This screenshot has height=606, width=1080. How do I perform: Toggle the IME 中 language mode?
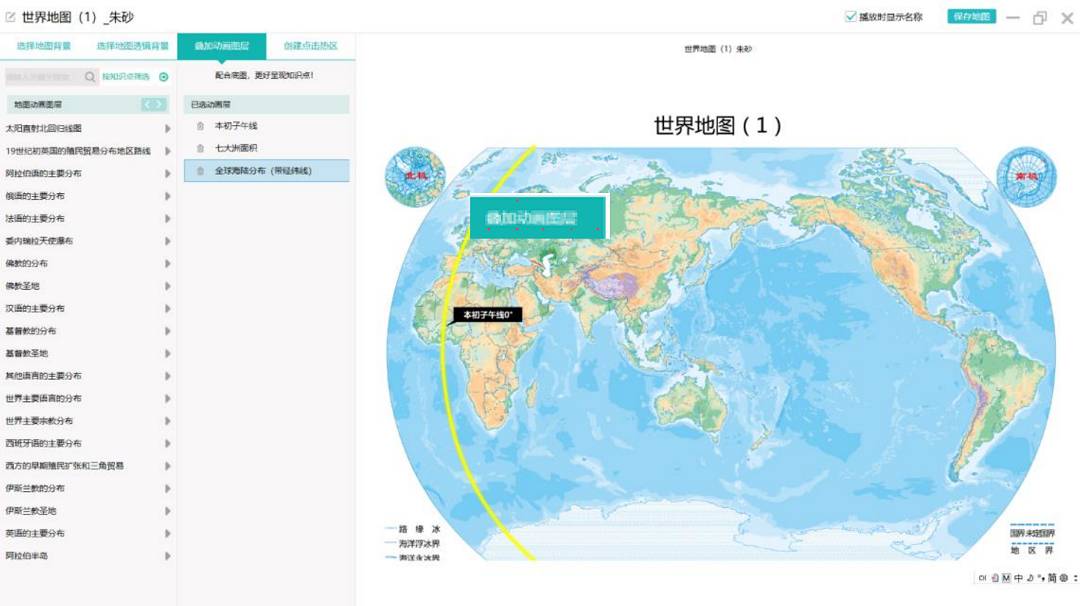[1018, 578]
